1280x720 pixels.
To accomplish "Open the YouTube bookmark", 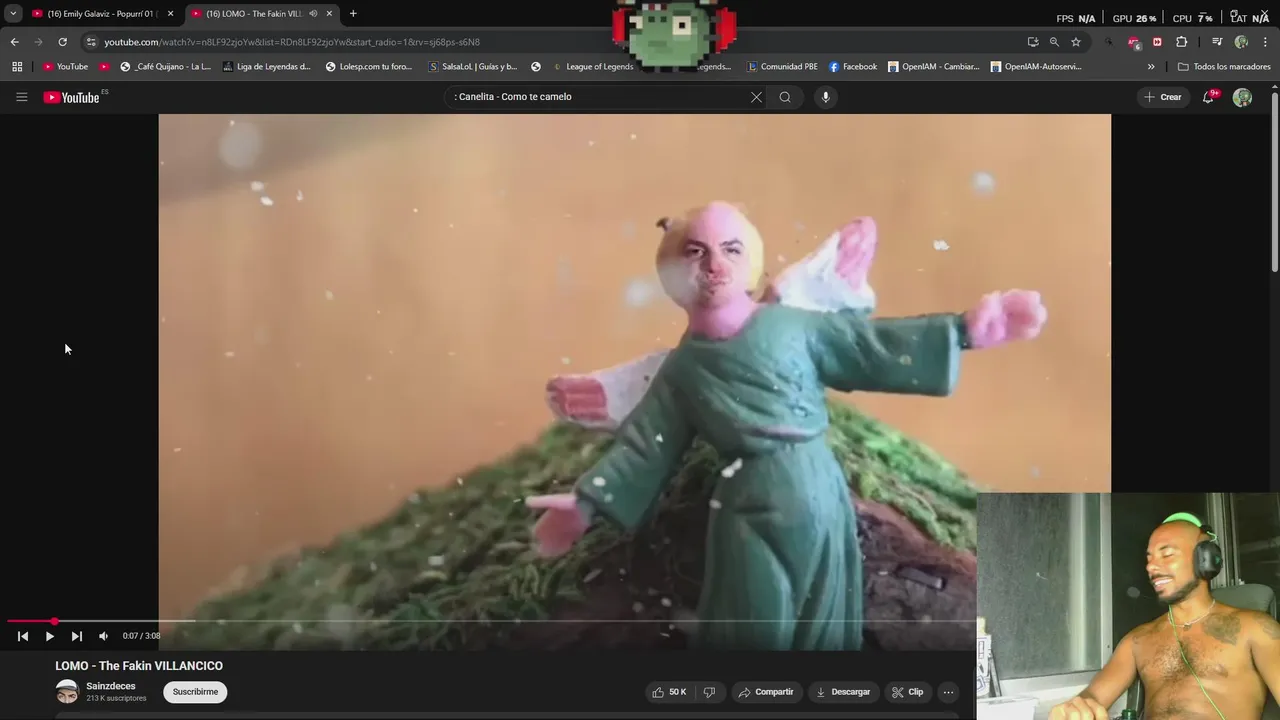I will [65, 67].
